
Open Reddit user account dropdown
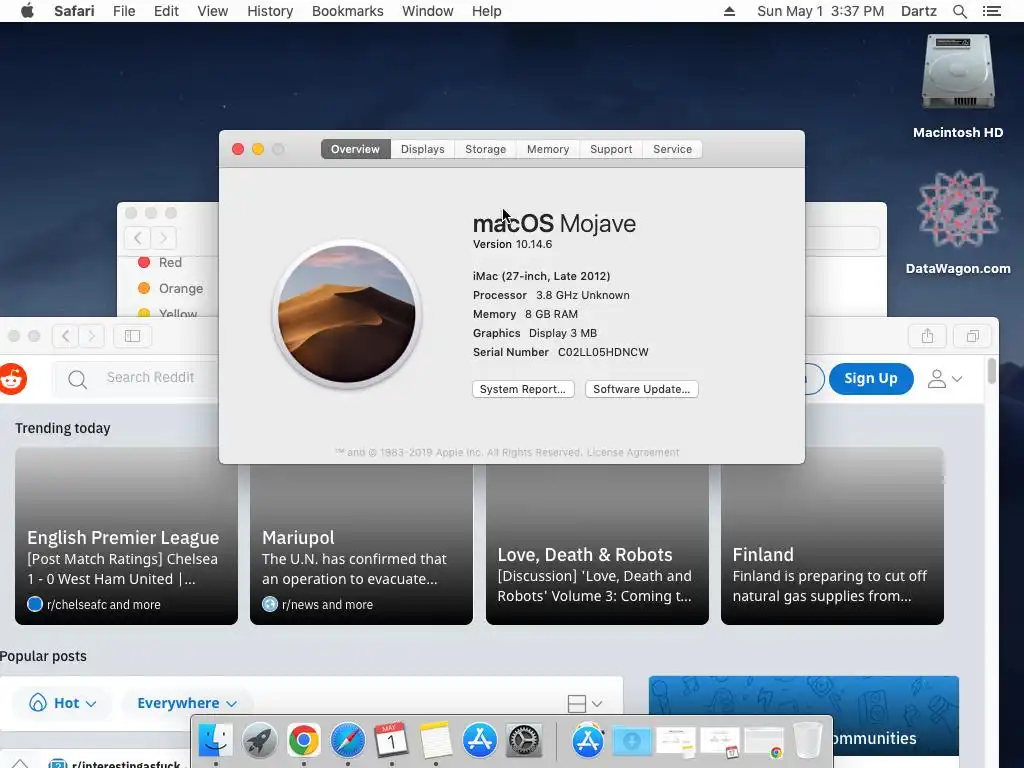(x=945, y=379)
